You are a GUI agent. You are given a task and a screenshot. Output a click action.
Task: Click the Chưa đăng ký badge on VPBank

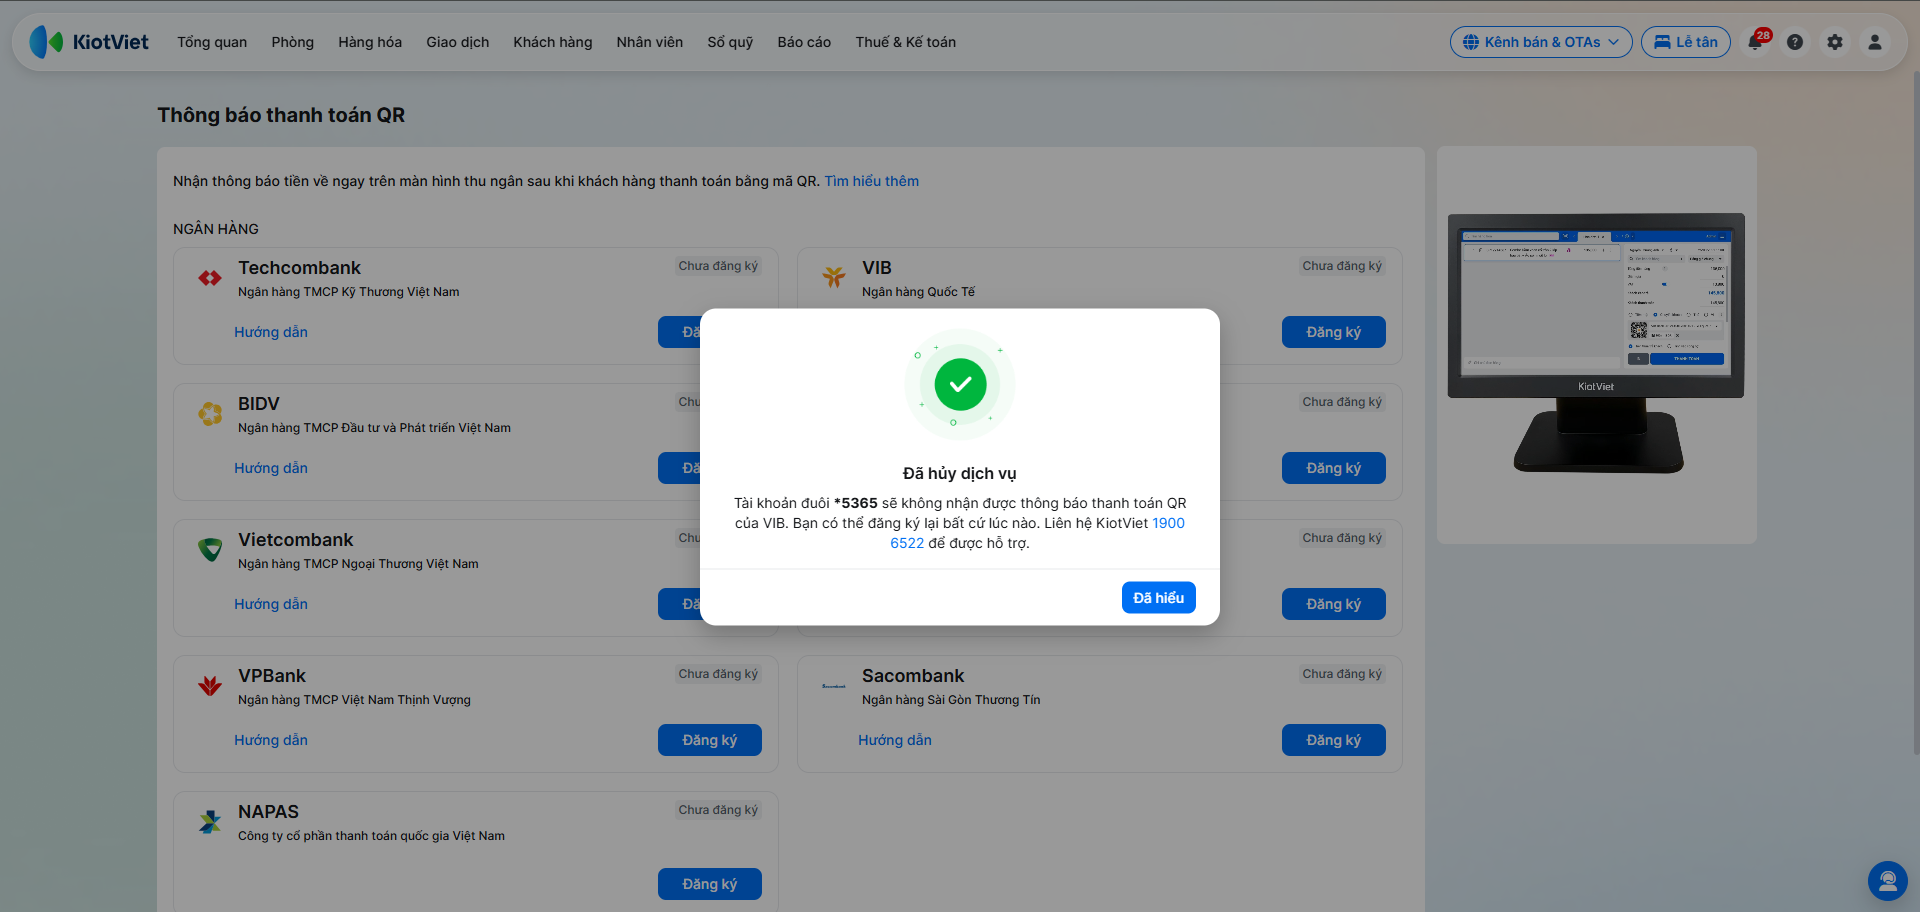(x=718, y=674)
